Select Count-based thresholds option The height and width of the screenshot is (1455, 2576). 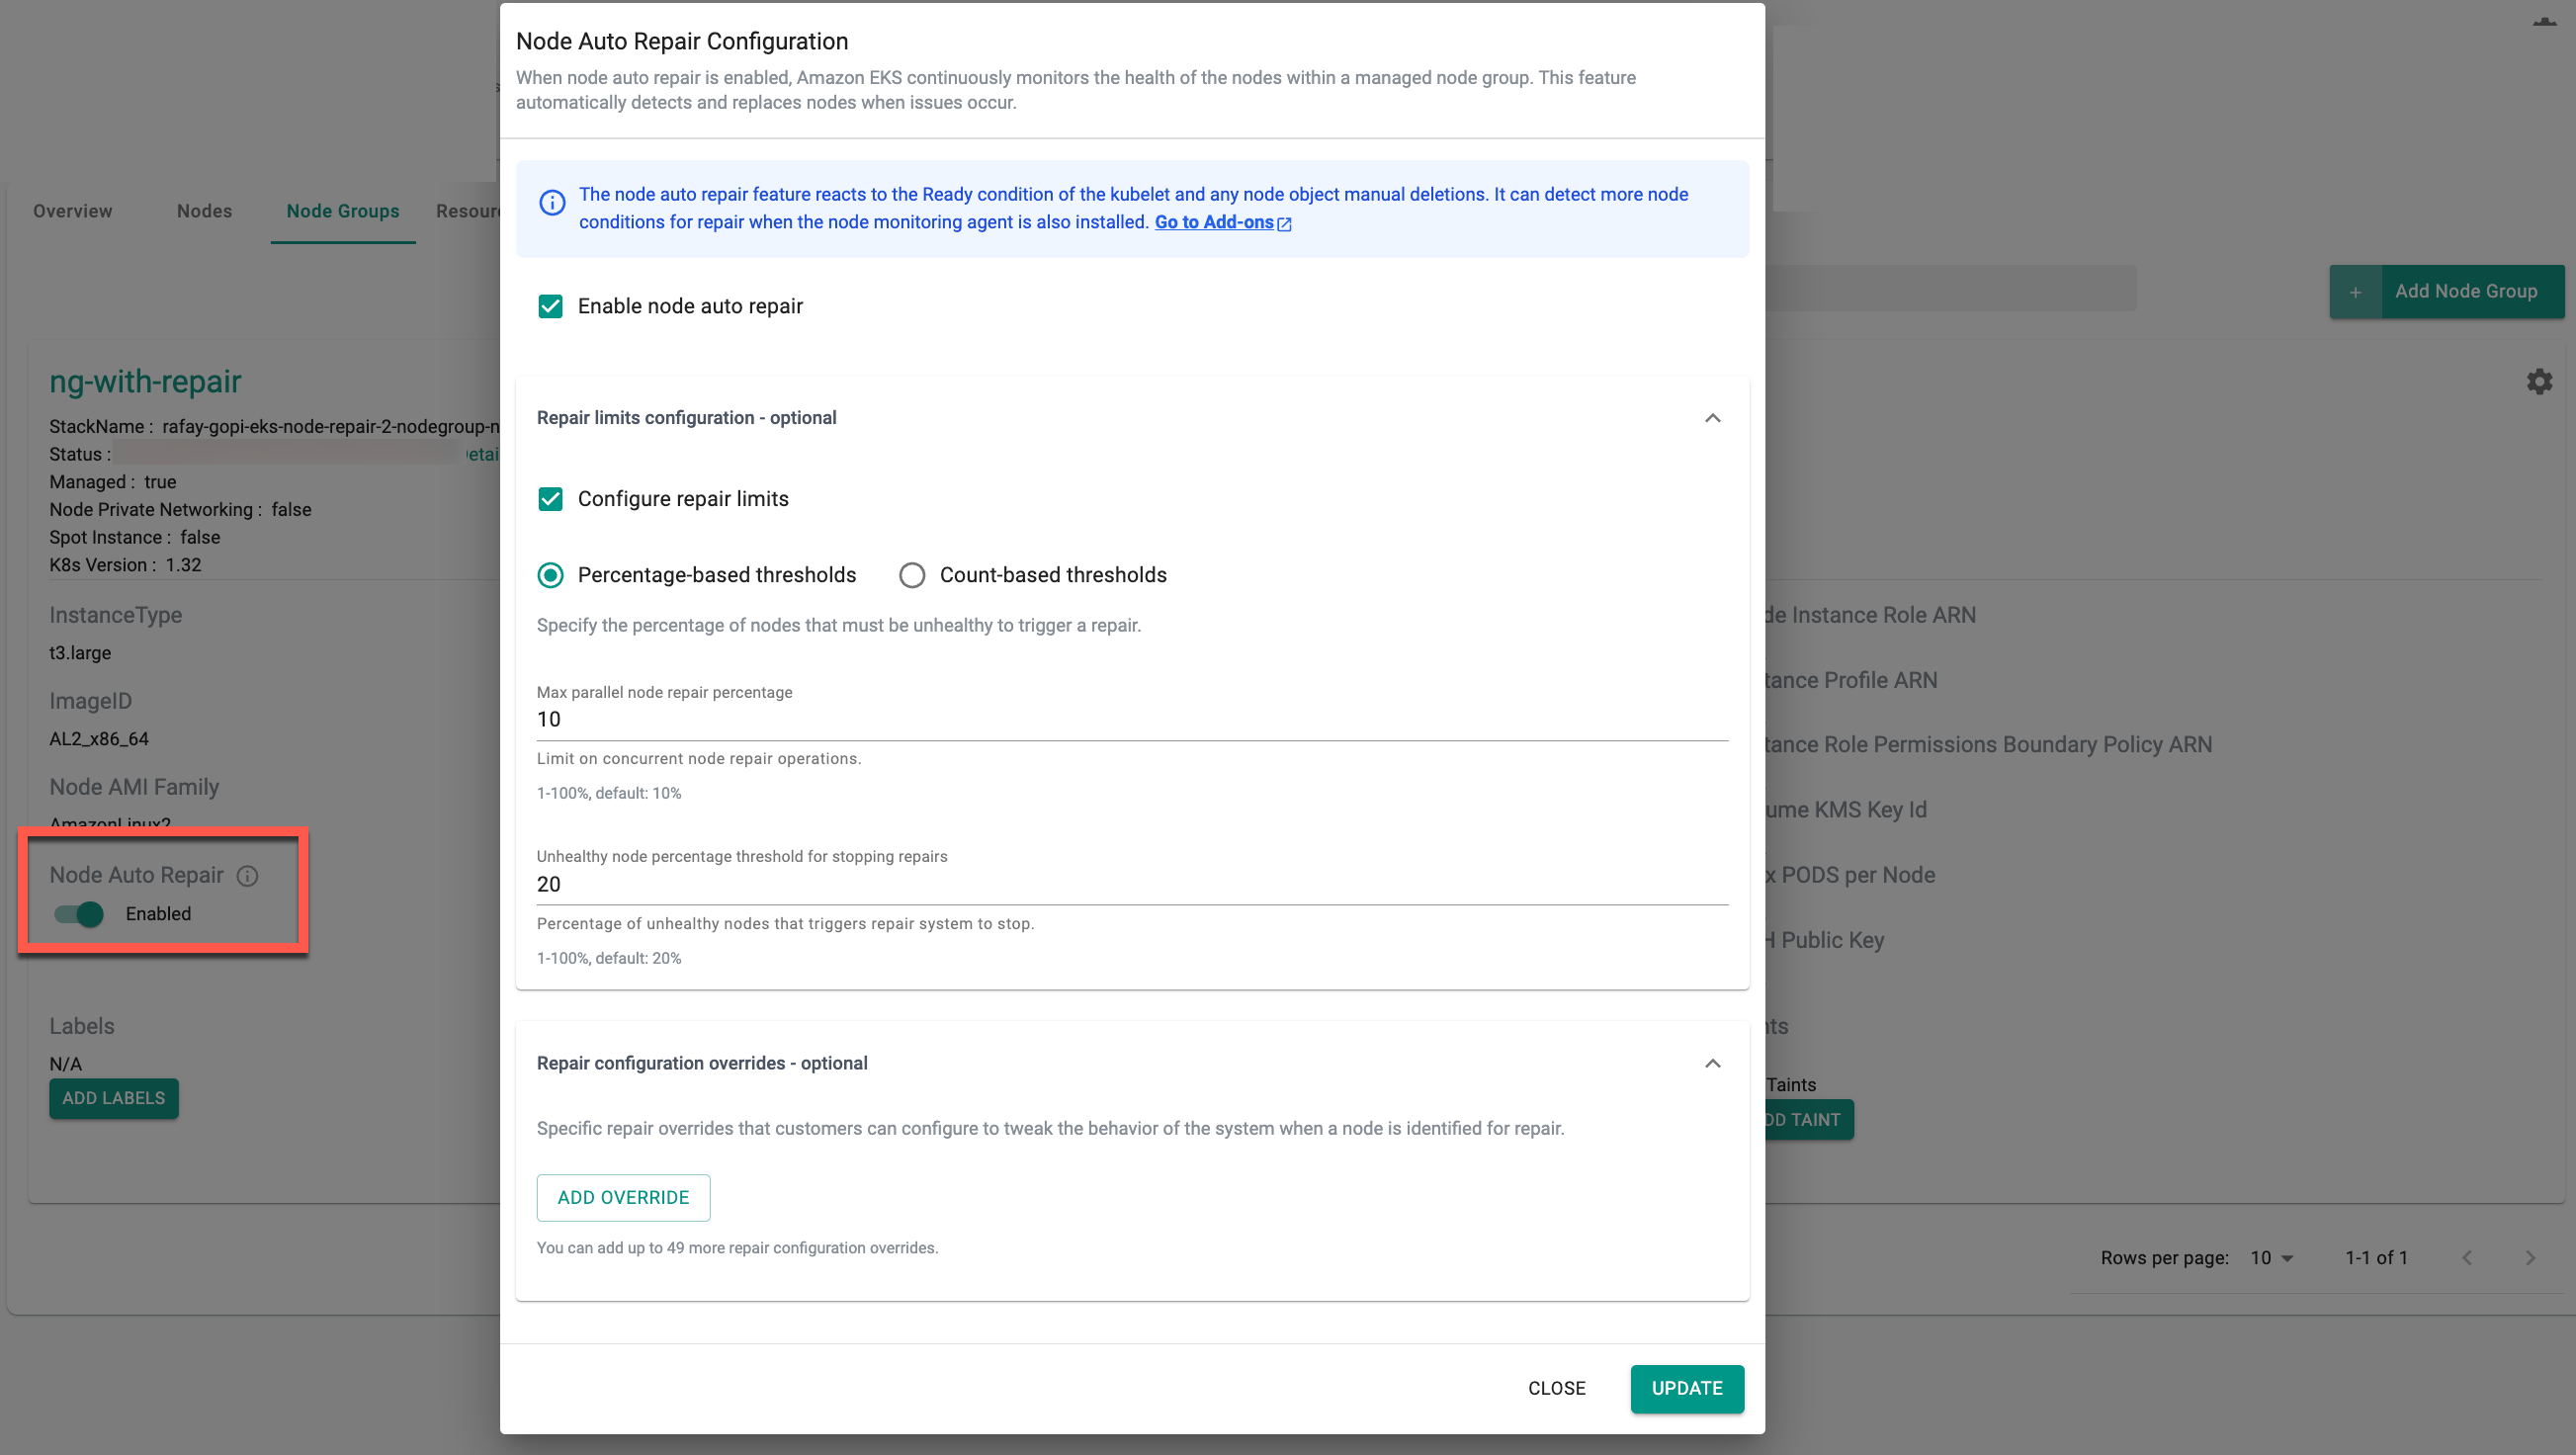[x=911, y=575]
